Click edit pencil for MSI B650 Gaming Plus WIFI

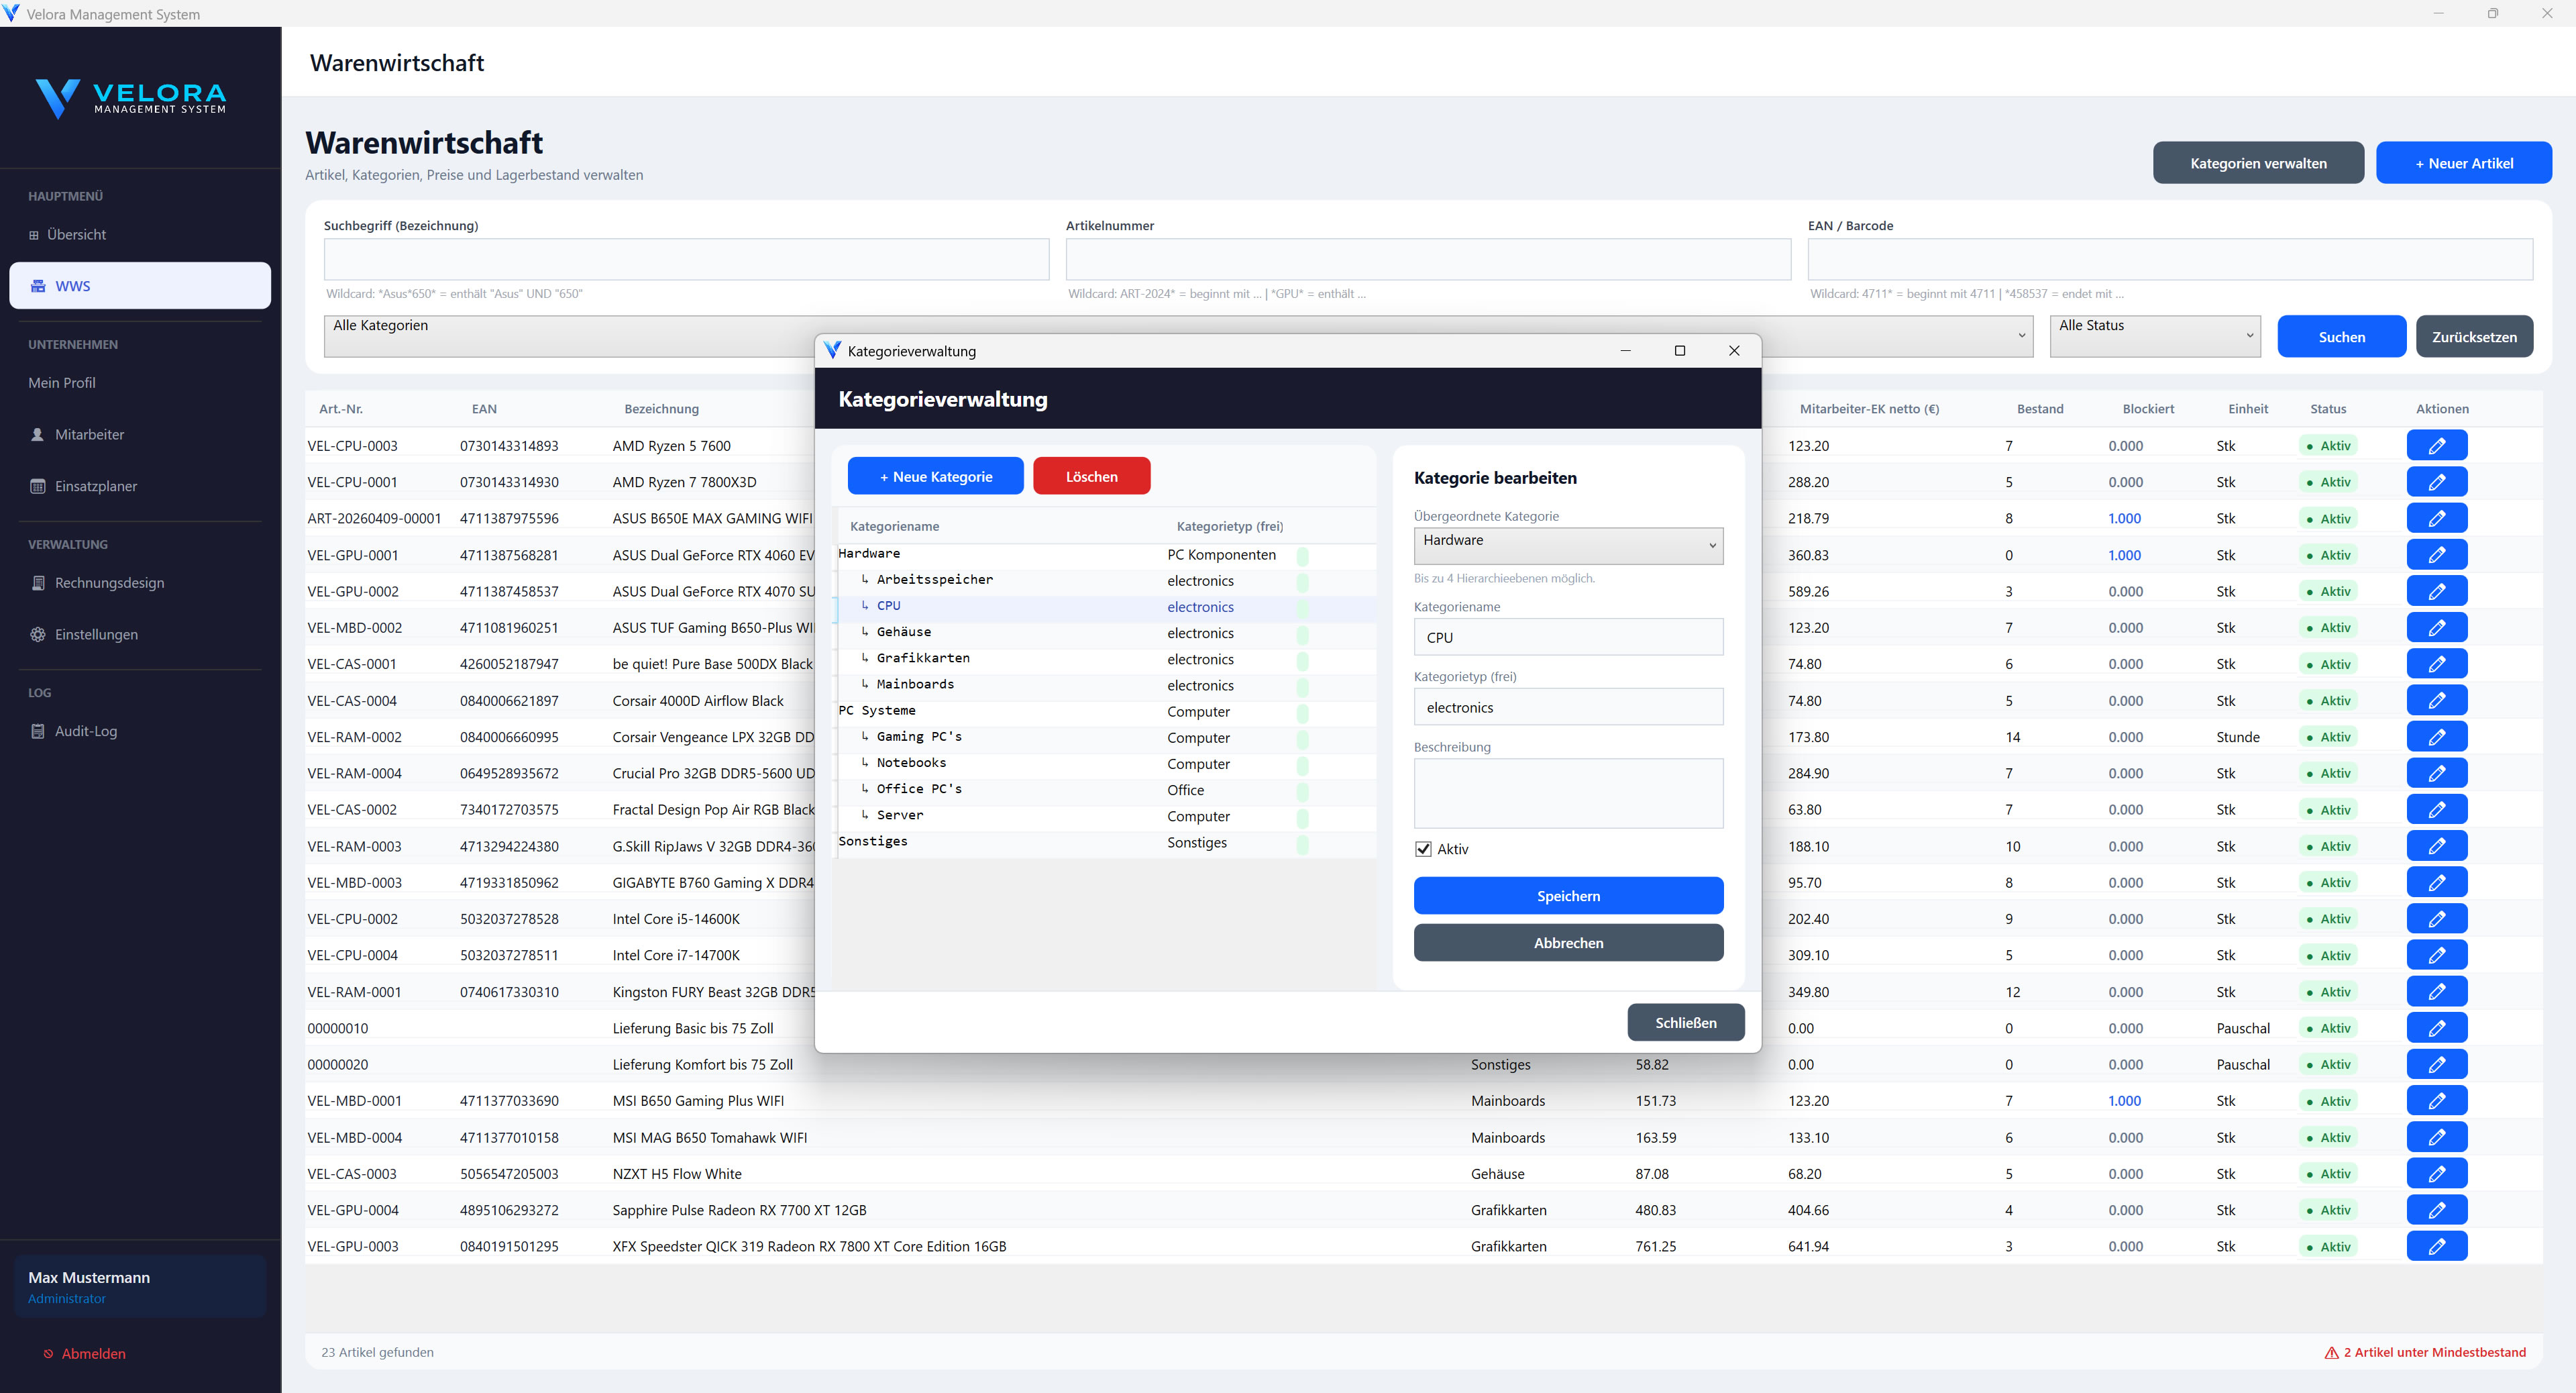[2436, 1101]
